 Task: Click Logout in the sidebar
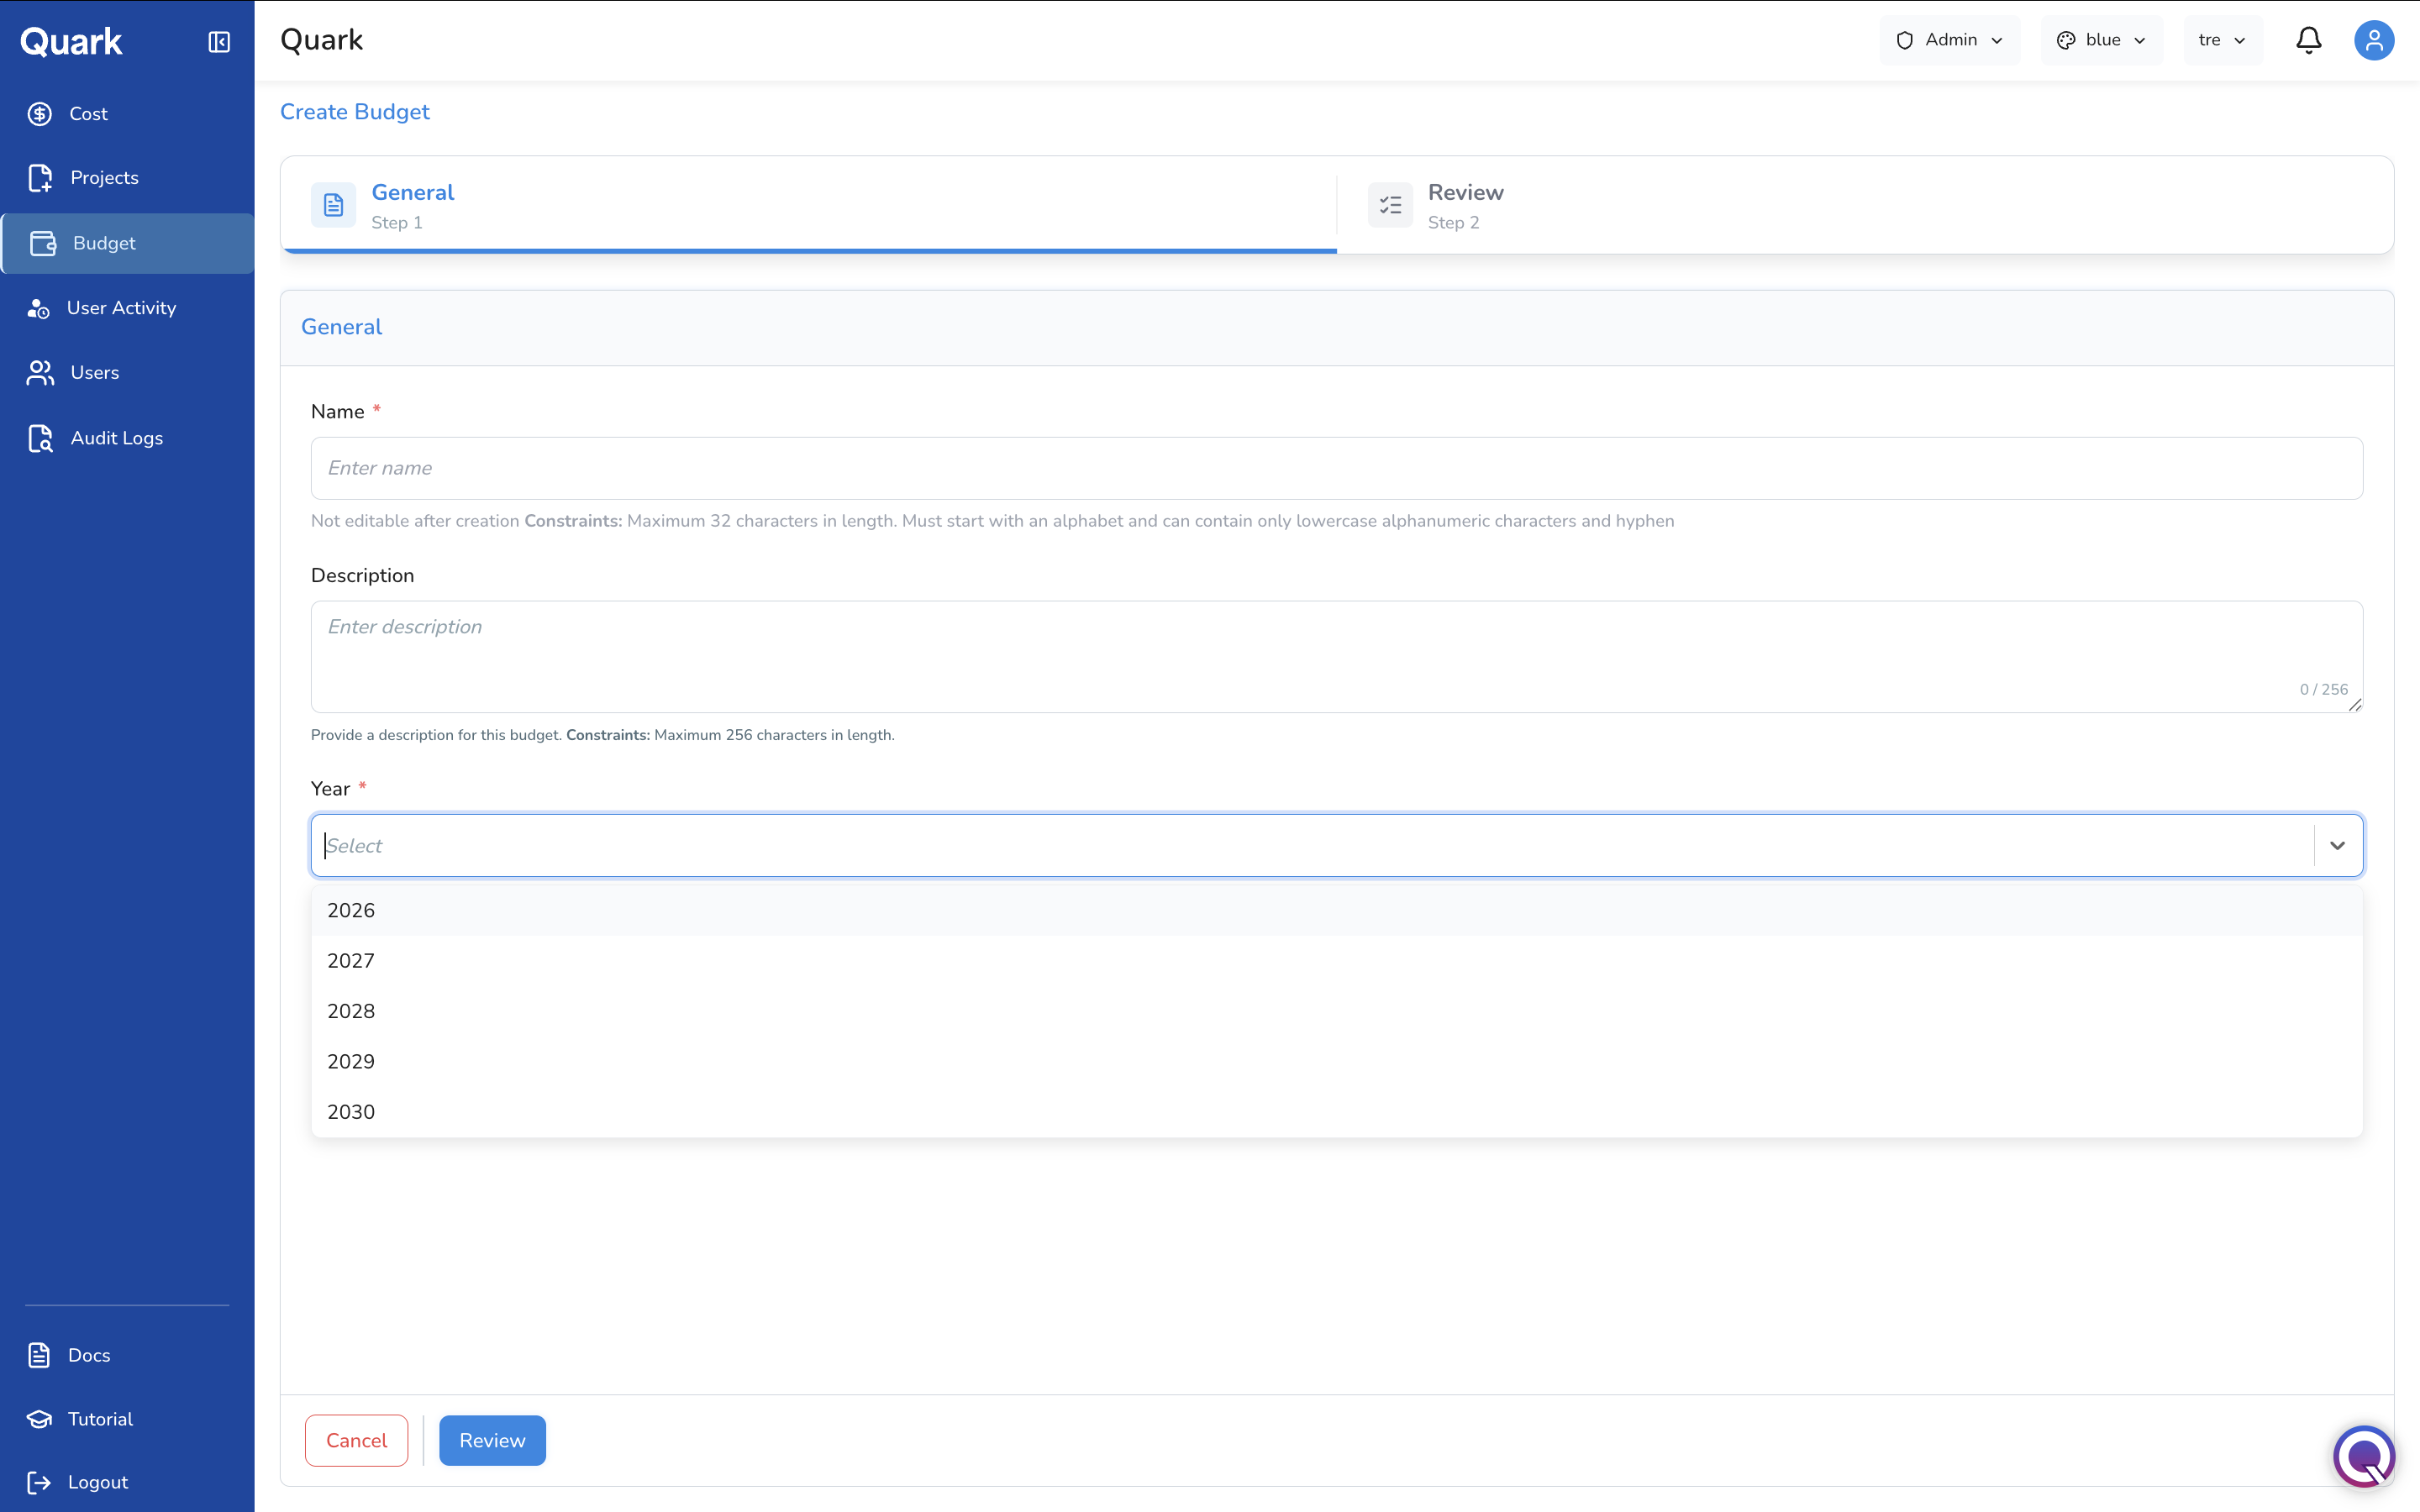coord(127,1482)
